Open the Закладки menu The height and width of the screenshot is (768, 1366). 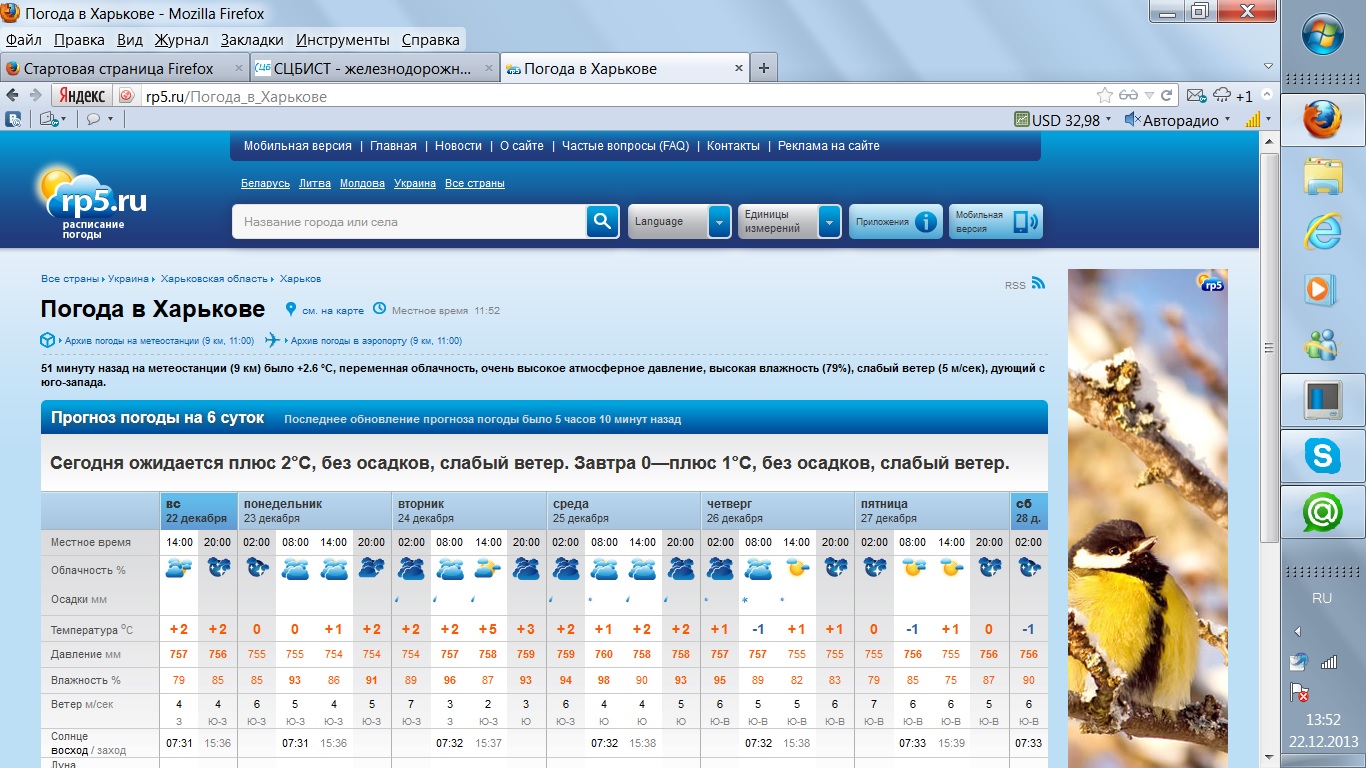[x=252, y=40]
